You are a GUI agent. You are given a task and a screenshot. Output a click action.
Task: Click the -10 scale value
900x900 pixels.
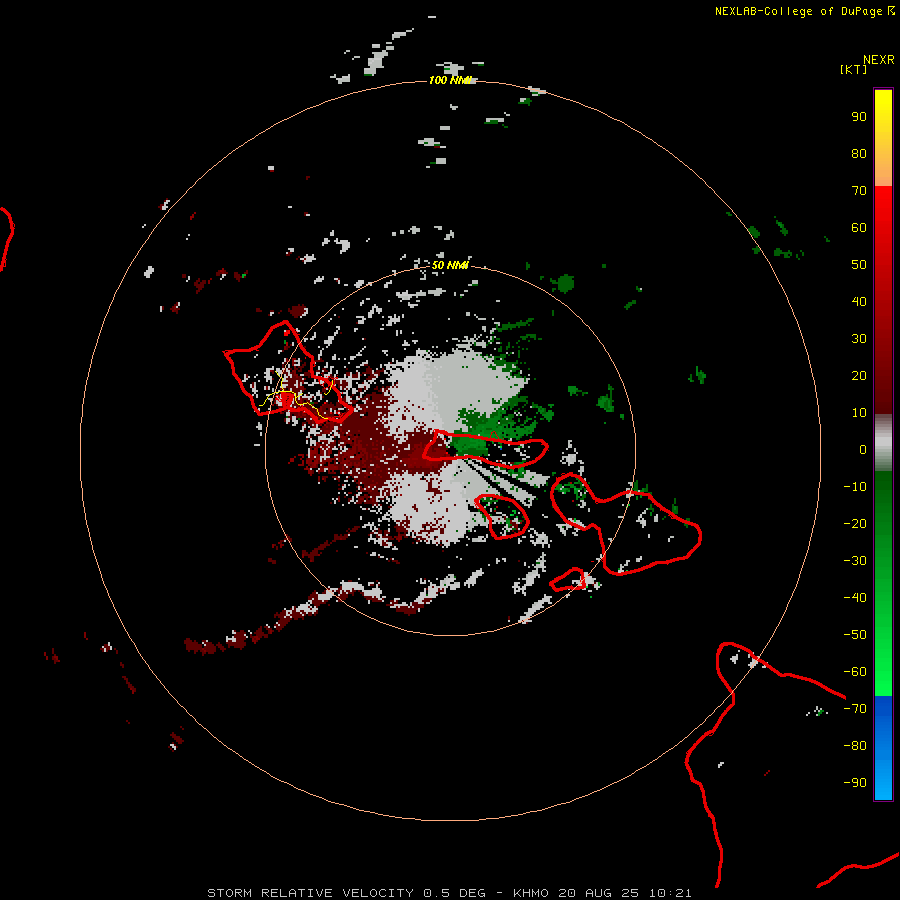point(855,487)
